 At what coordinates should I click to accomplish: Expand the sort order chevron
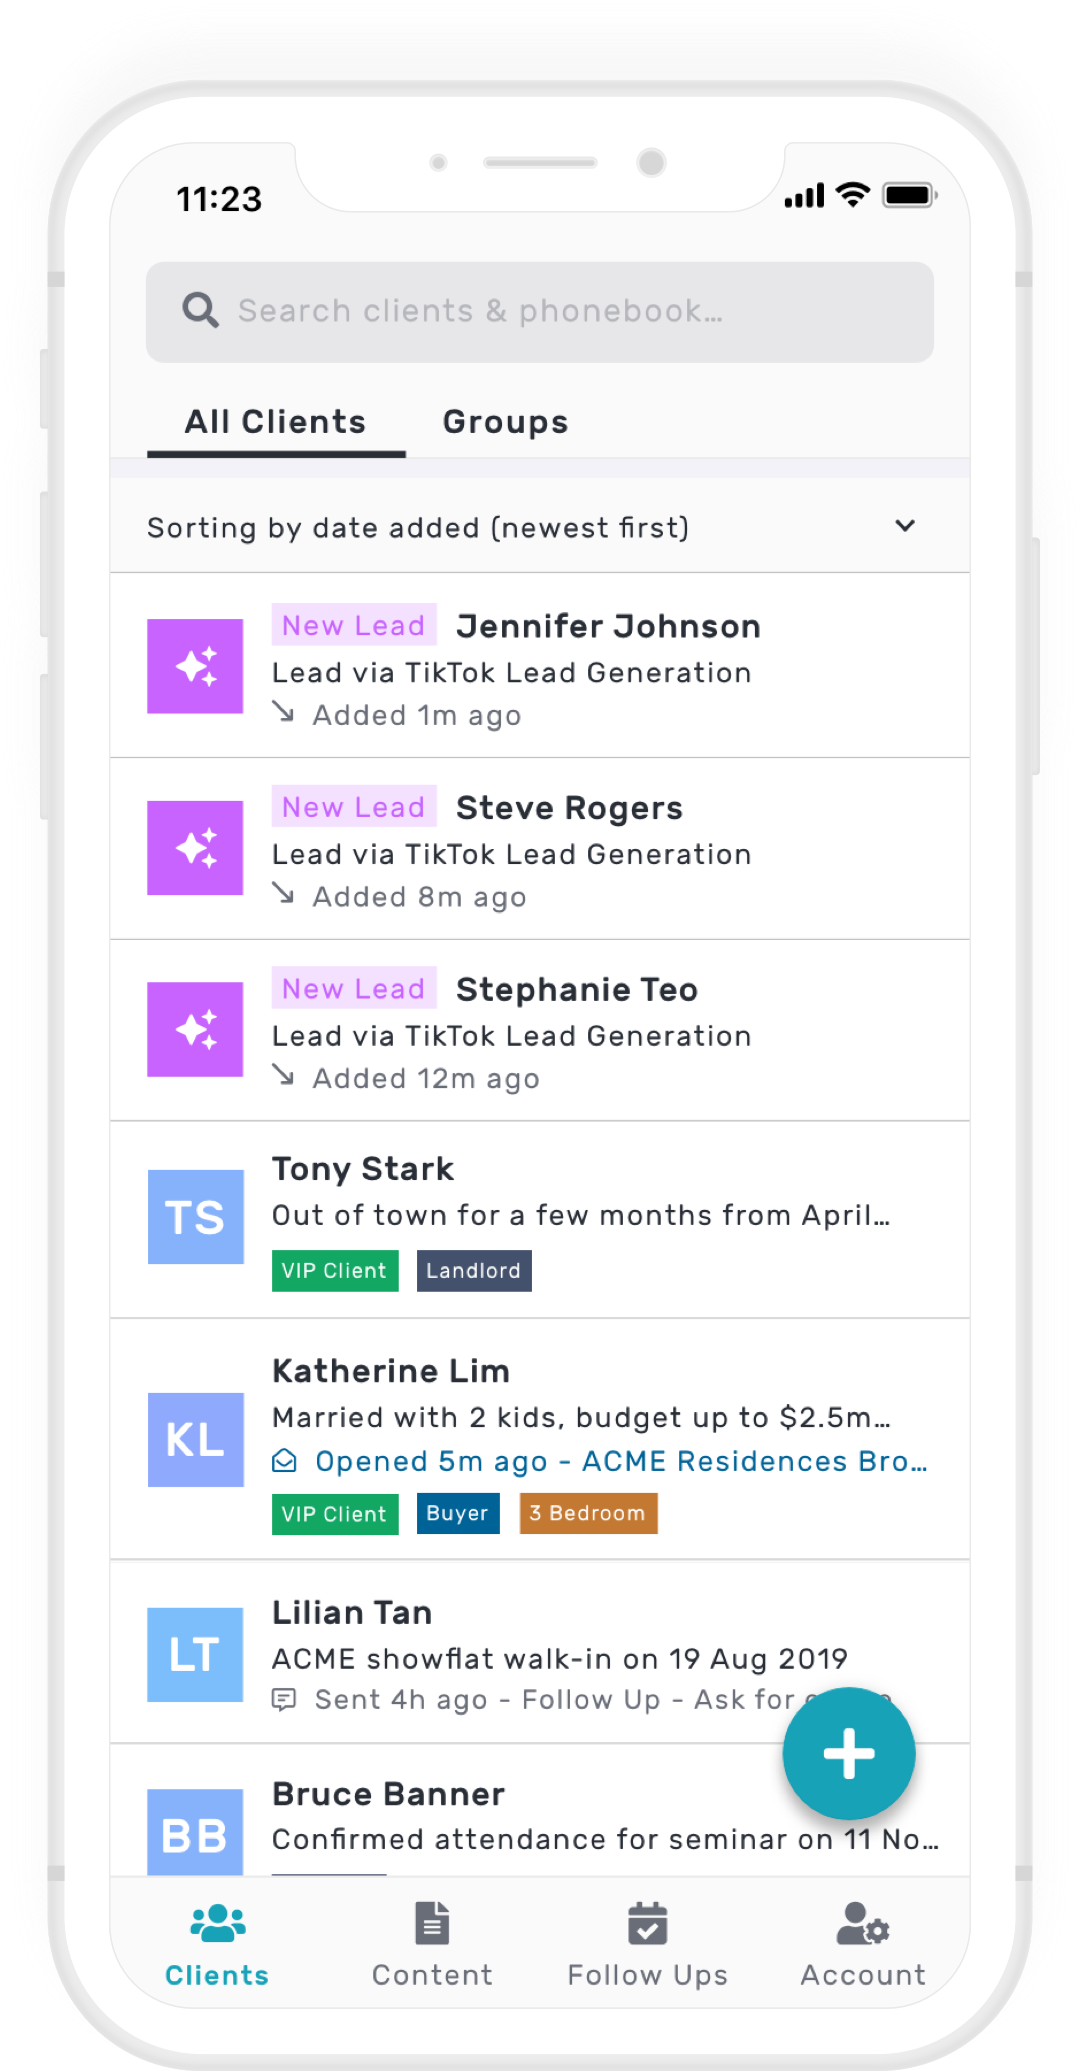tap(904, 526)
